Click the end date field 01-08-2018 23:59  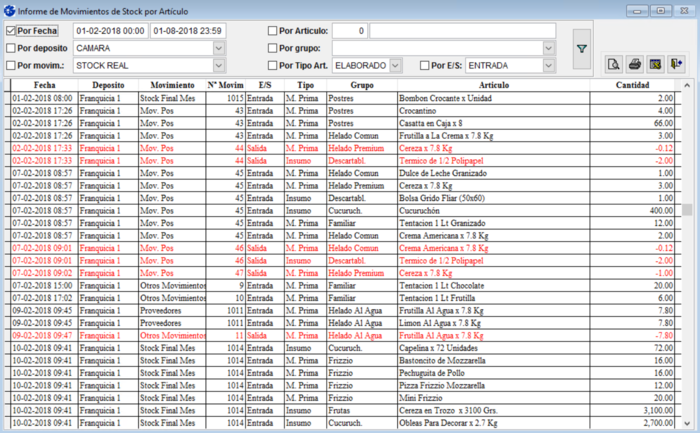(x=188, y=31)
